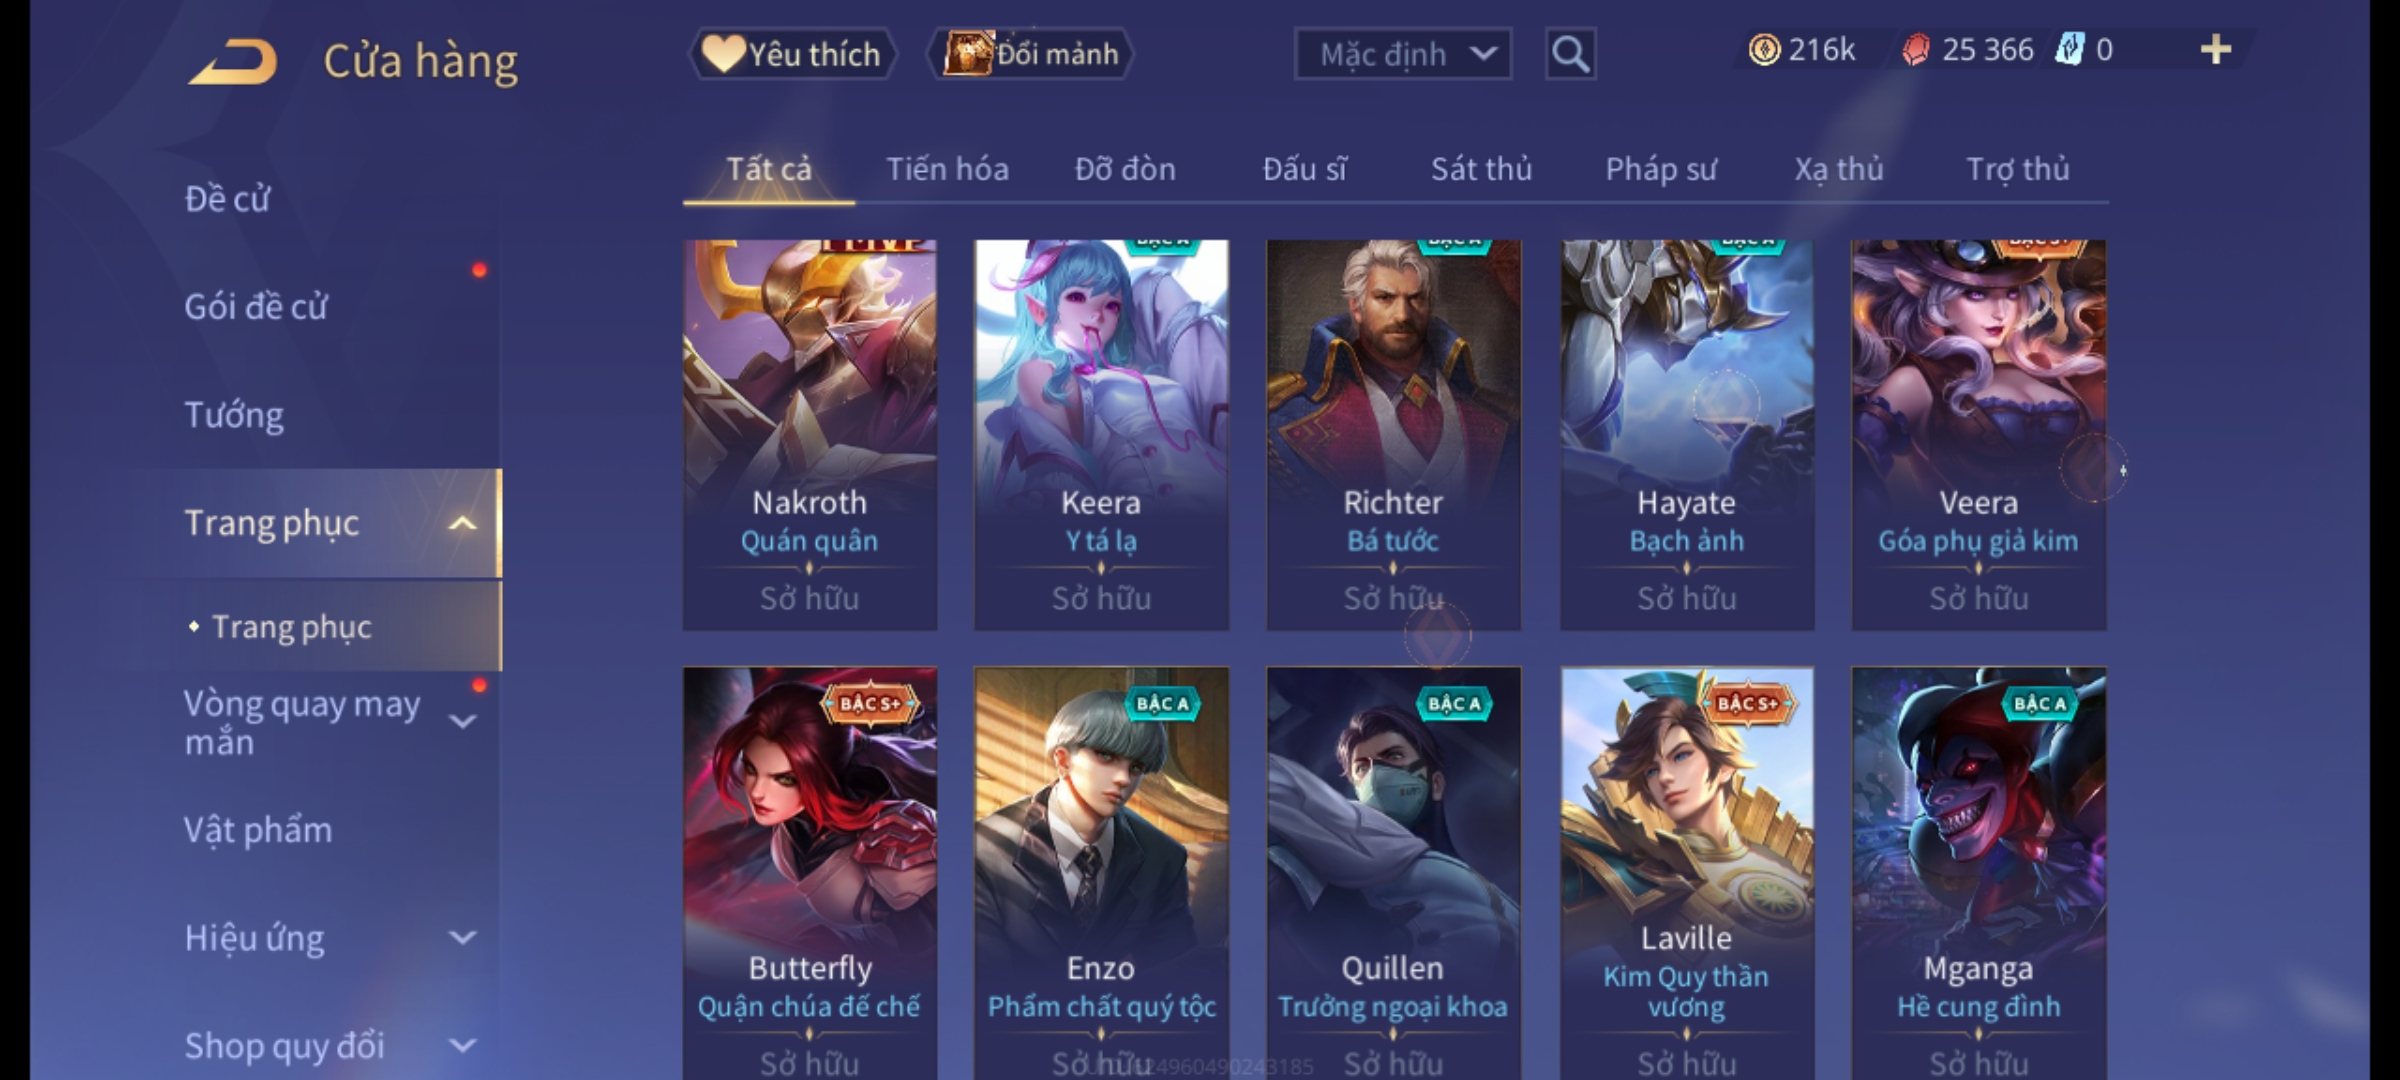Click the gold coin balance icon
Viewport: 2400px width, 1080px height.
tap(1764, 50)
